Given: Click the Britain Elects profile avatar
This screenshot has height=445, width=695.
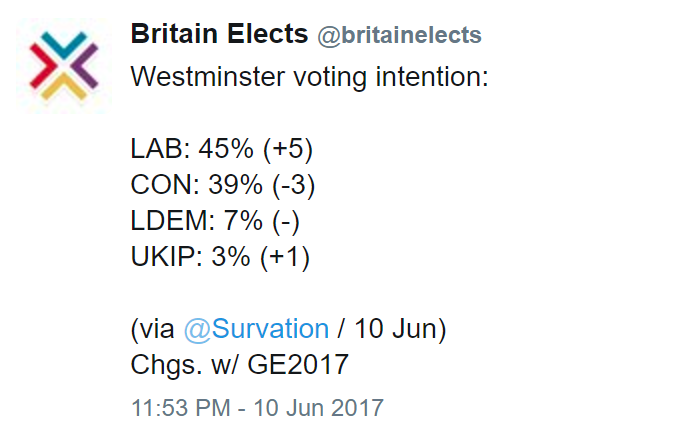Looking at the screenshot, I should [x=64, y=66].
